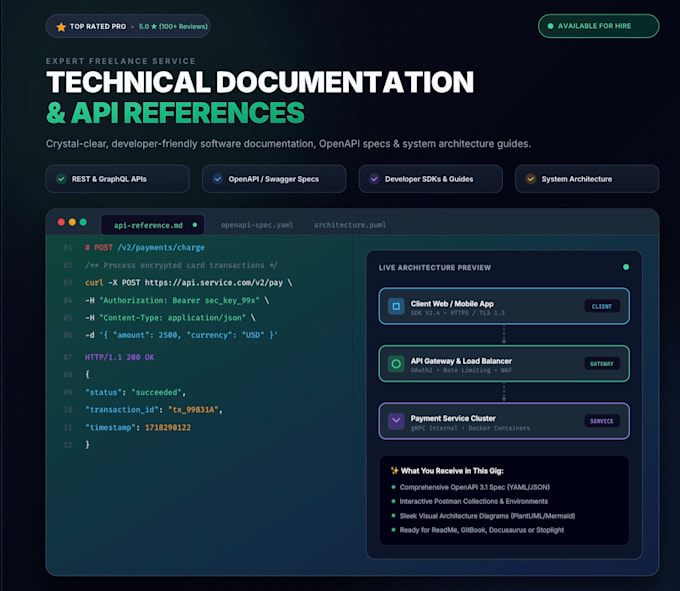Click the green window dot in code editor

pos(83,222)
